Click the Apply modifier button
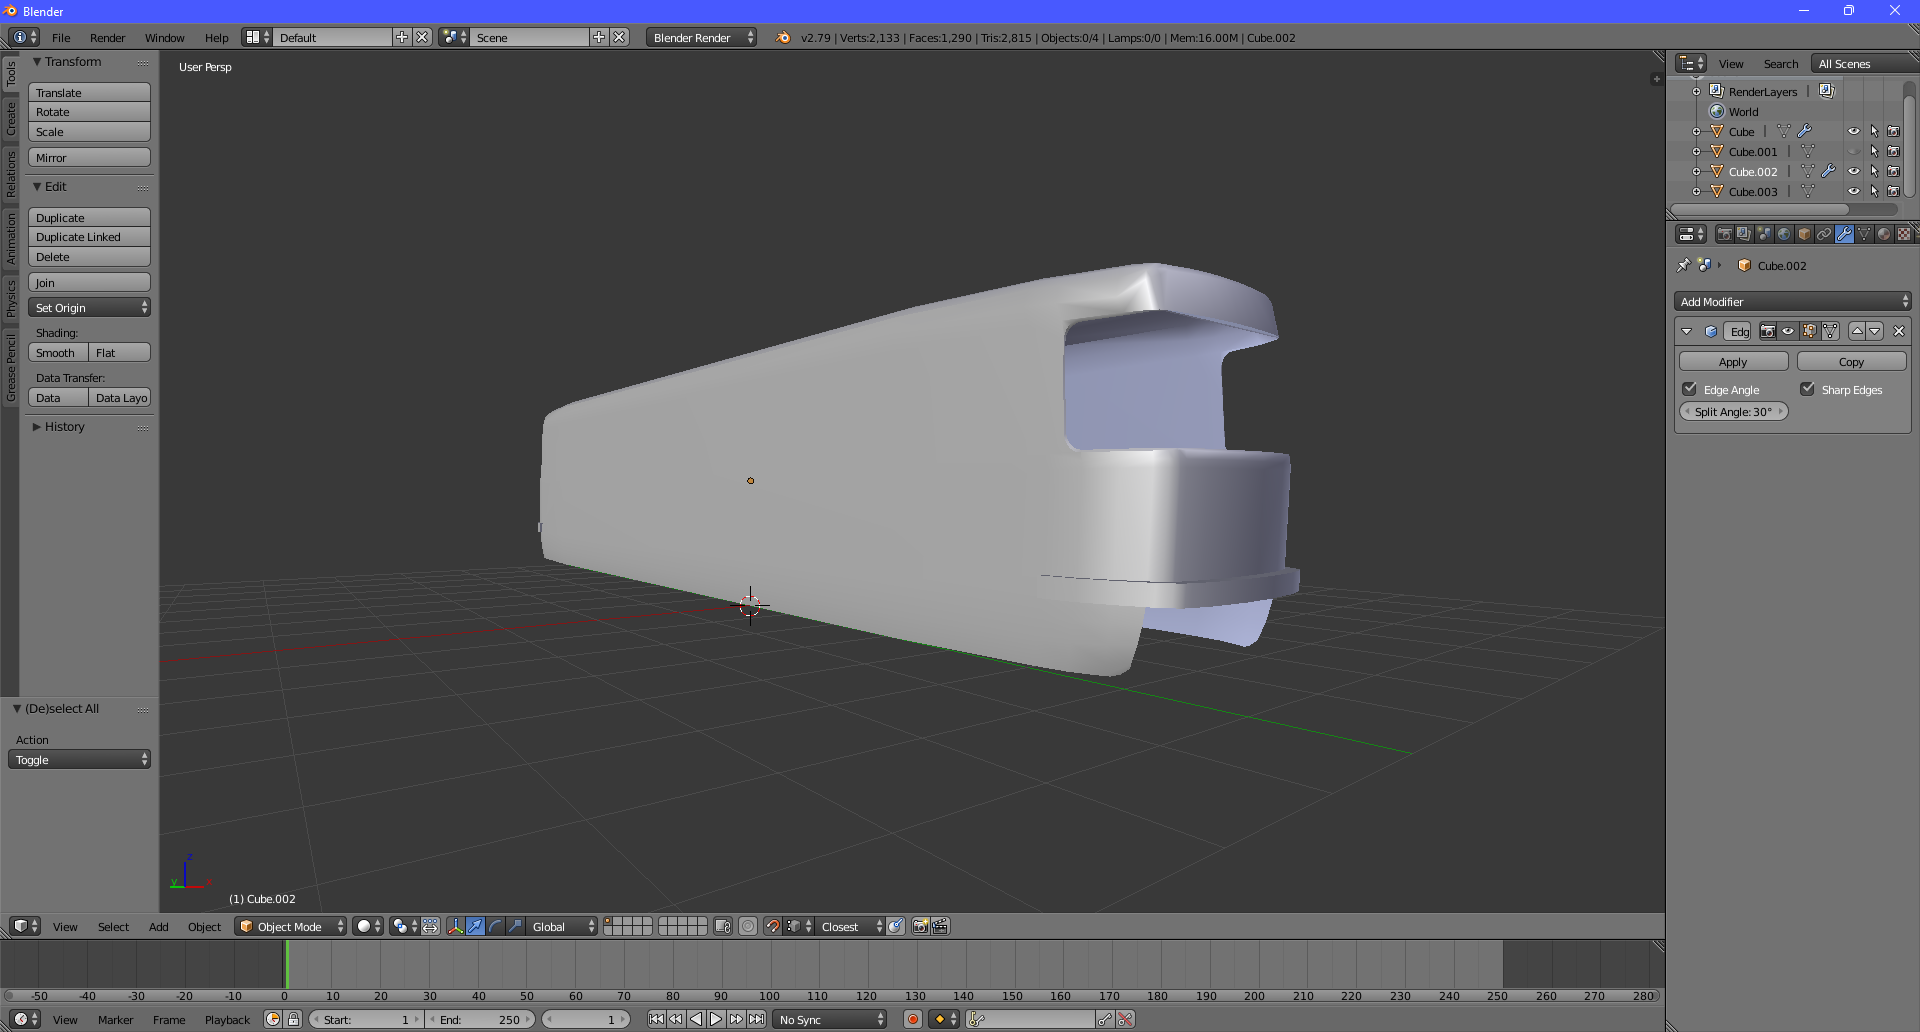 point(1733,362)
